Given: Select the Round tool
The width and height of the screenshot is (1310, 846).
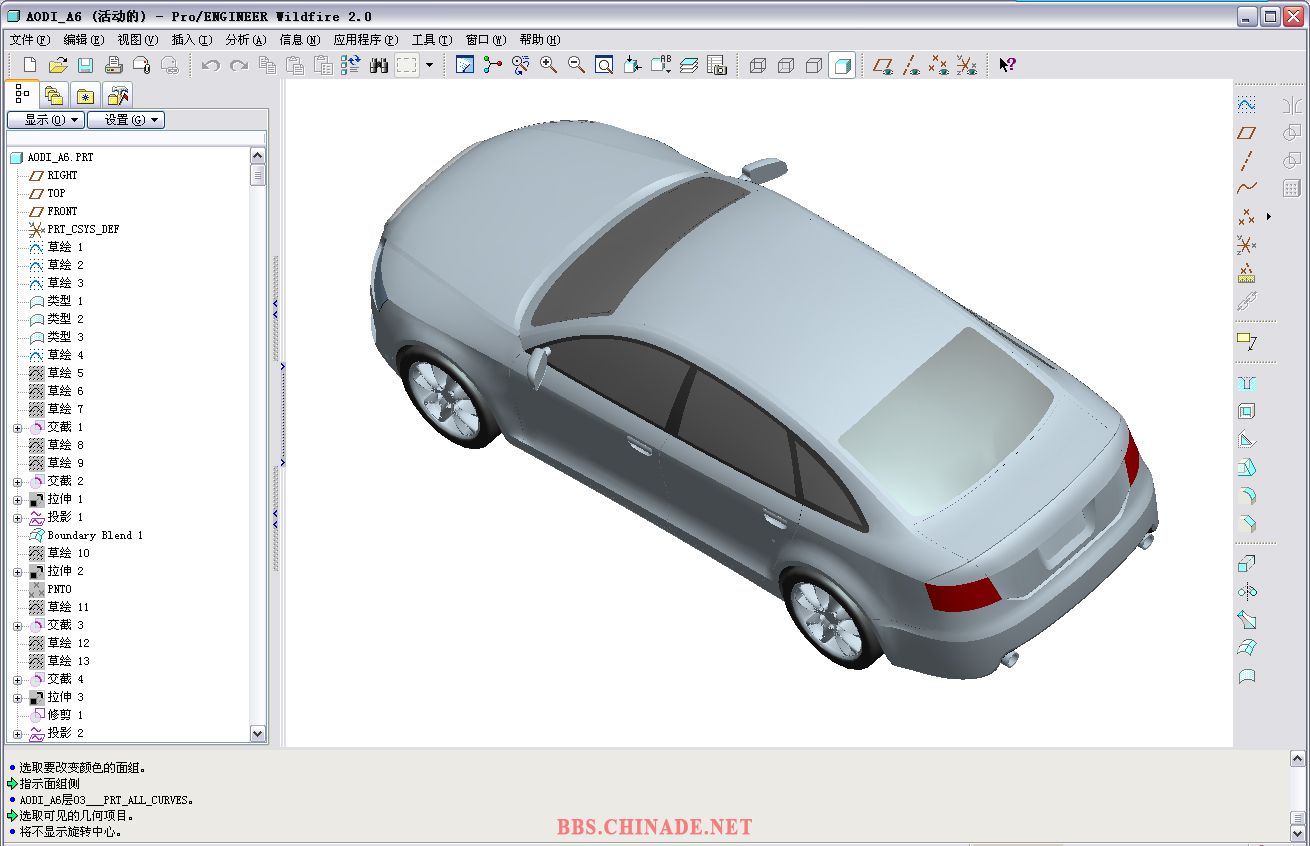Looking at the screenshot, I should (x=1246, y=495).
